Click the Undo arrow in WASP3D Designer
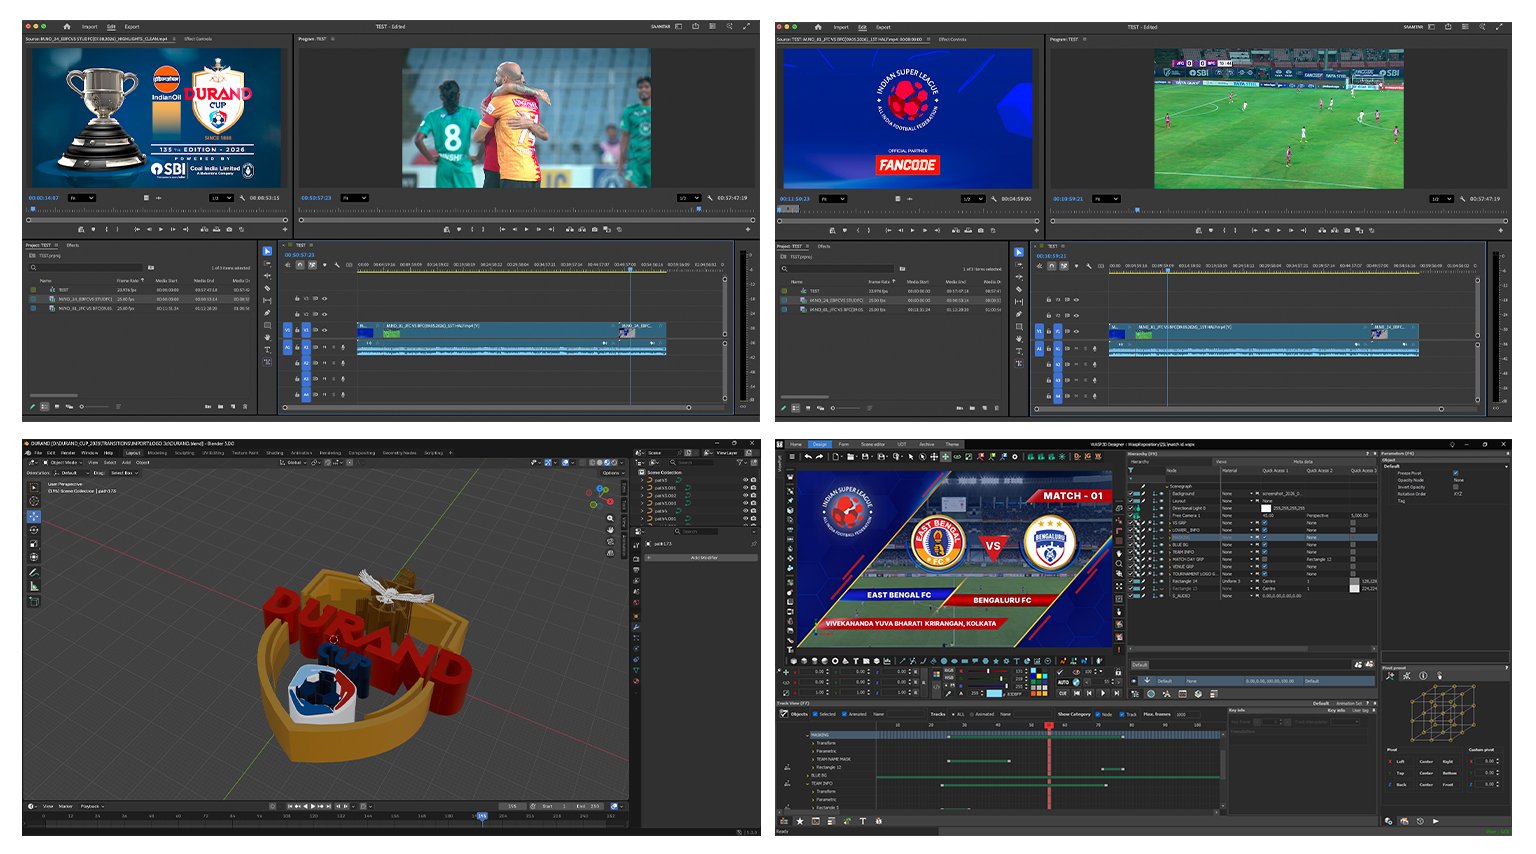The image size is (1536, 854). point(808,457)
